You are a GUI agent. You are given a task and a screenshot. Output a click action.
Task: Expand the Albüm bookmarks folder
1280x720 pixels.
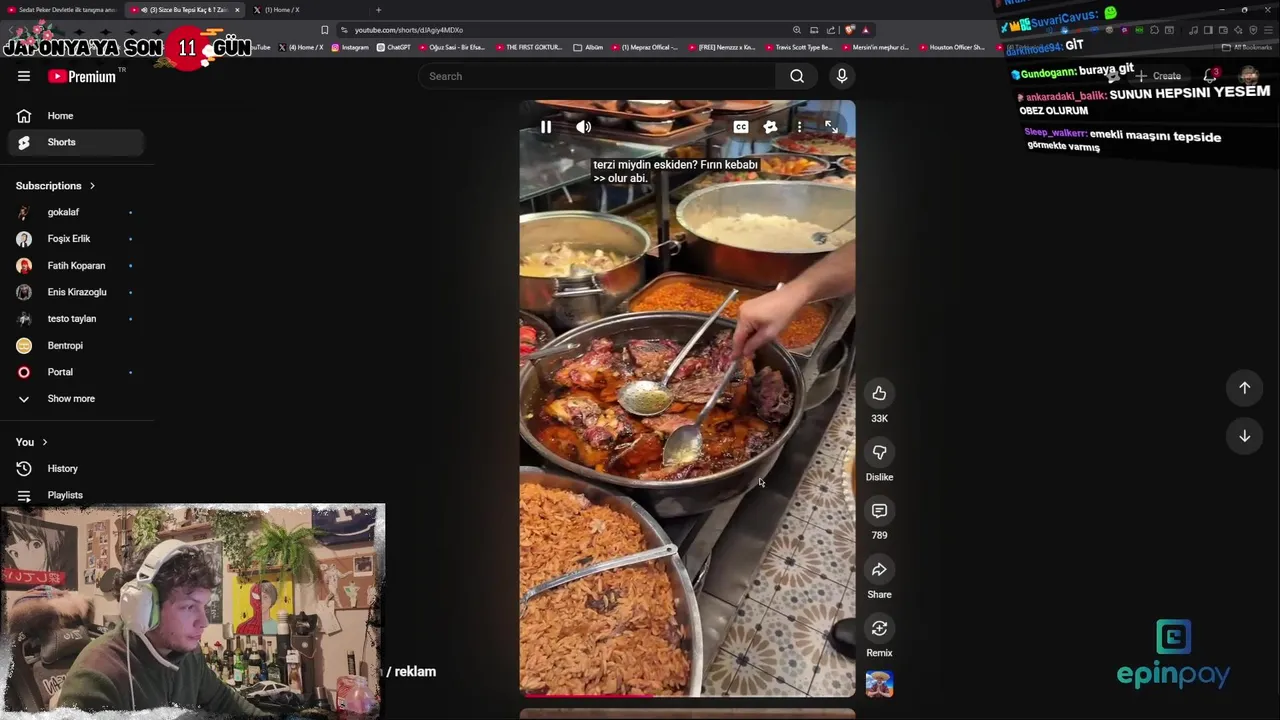(588, 47)
